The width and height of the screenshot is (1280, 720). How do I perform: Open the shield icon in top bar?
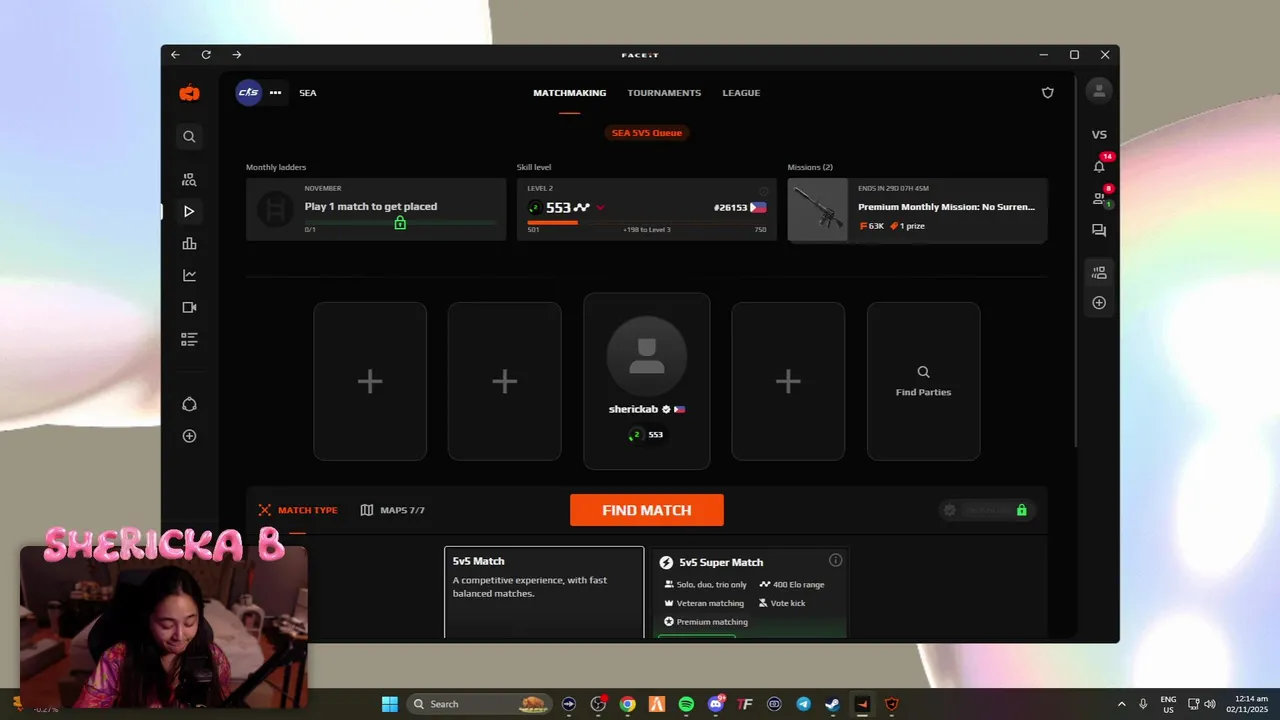tap(1048, 93)
